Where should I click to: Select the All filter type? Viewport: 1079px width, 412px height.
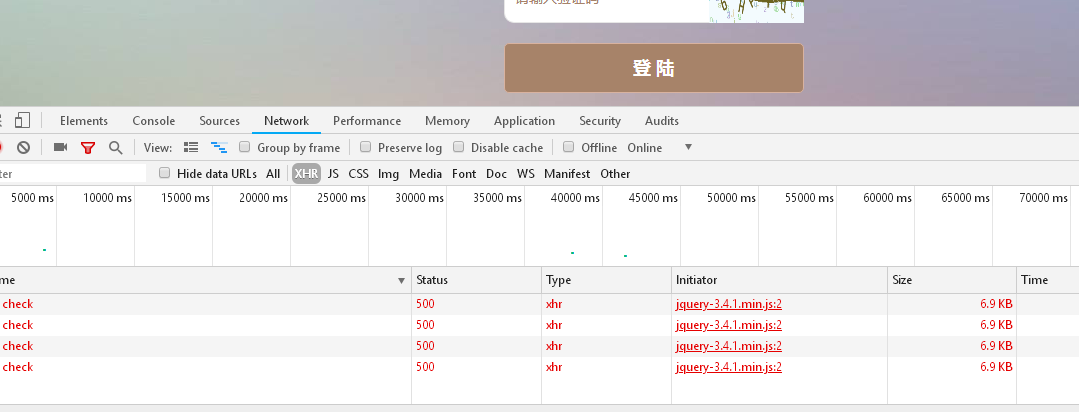tap(273, 174)
